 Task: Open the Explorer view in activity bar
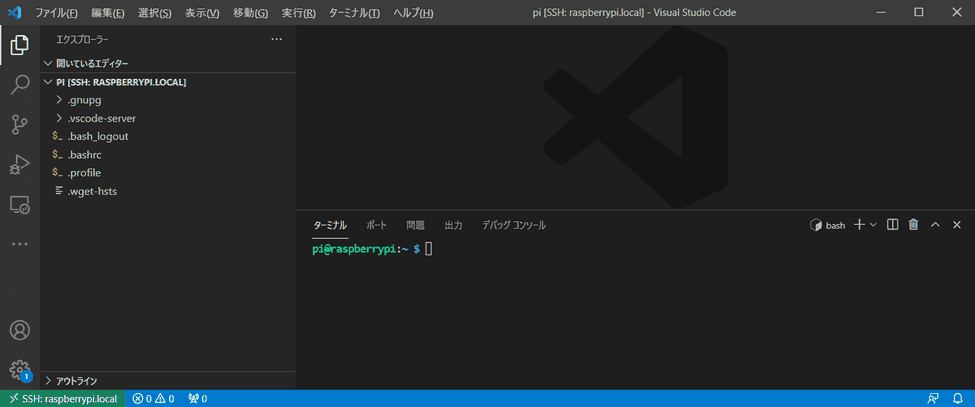coord(20,45)
